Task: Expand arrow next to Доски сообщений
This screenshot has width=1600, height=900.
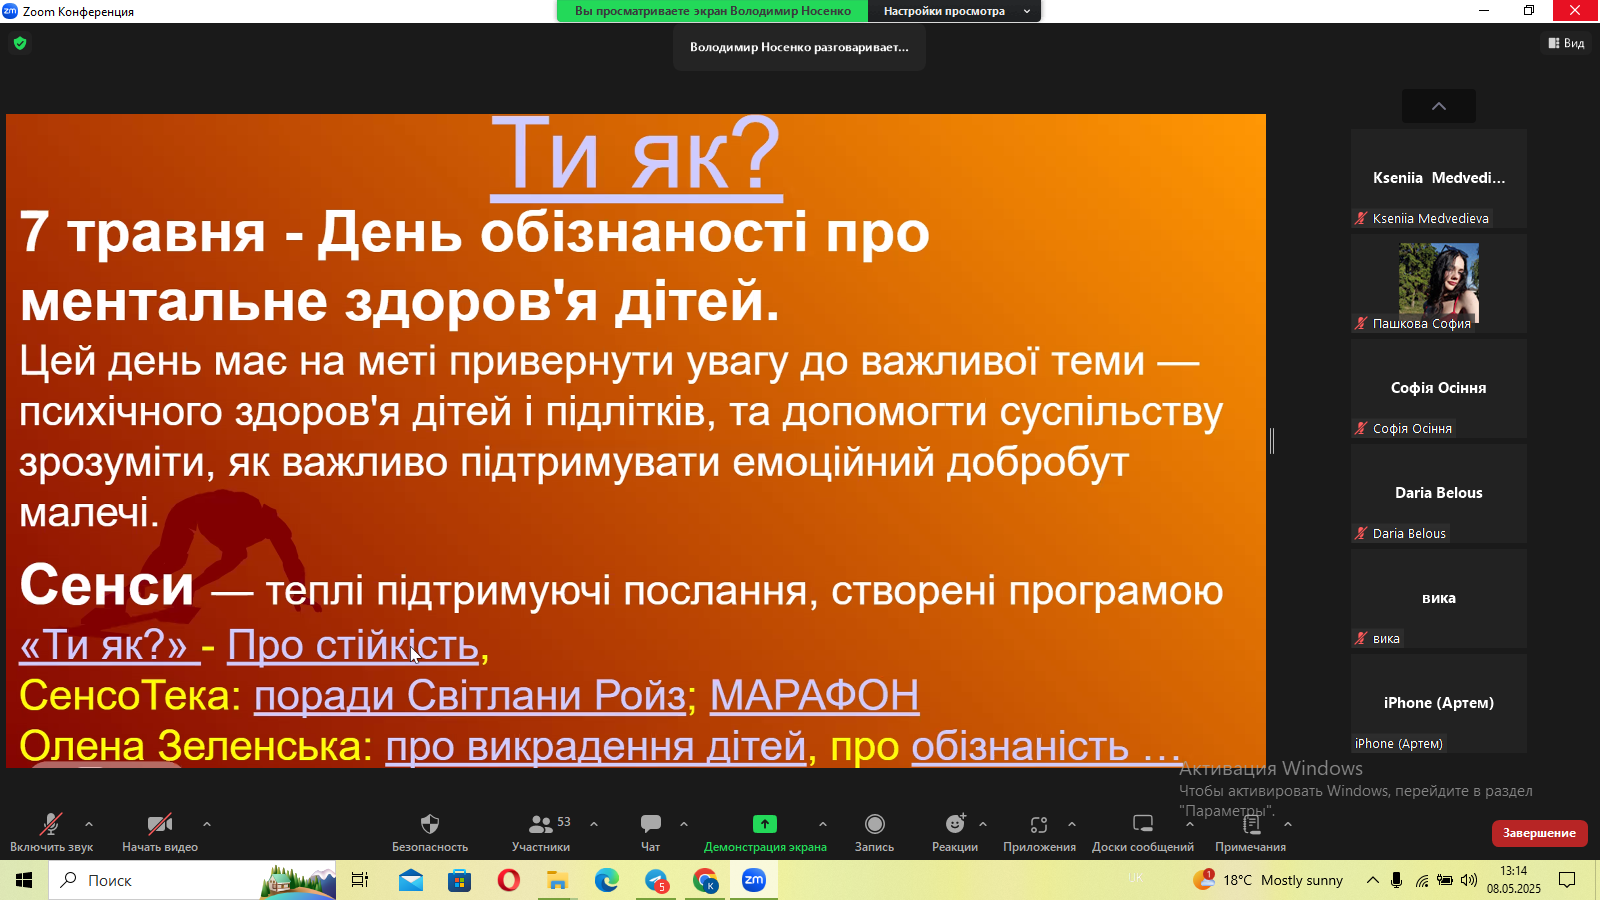Action: pyautogui.click(x=1190, y=825)
